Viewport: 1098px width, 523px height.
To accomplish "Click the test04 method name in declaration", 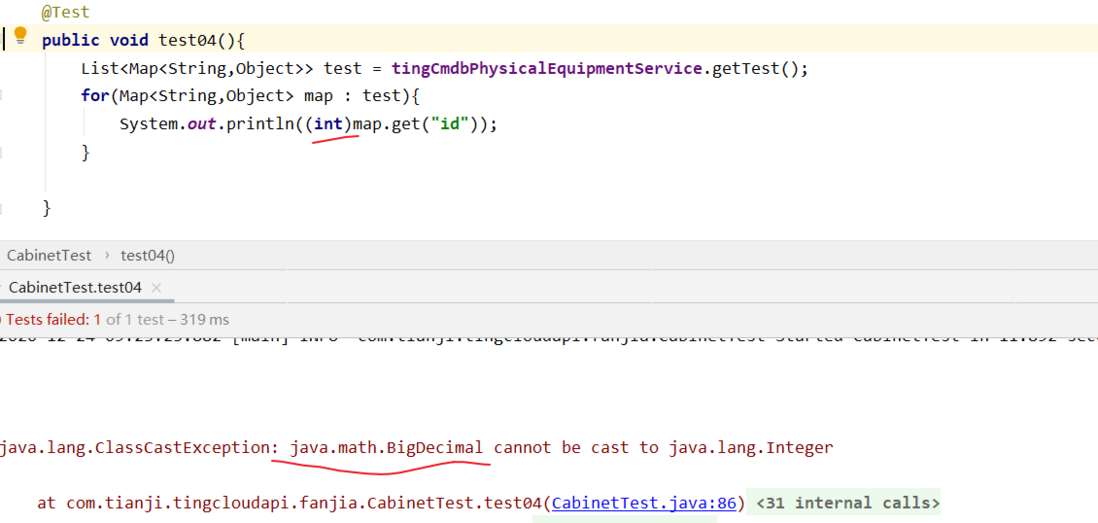I will pyautogui.click(x=188, y=40).
